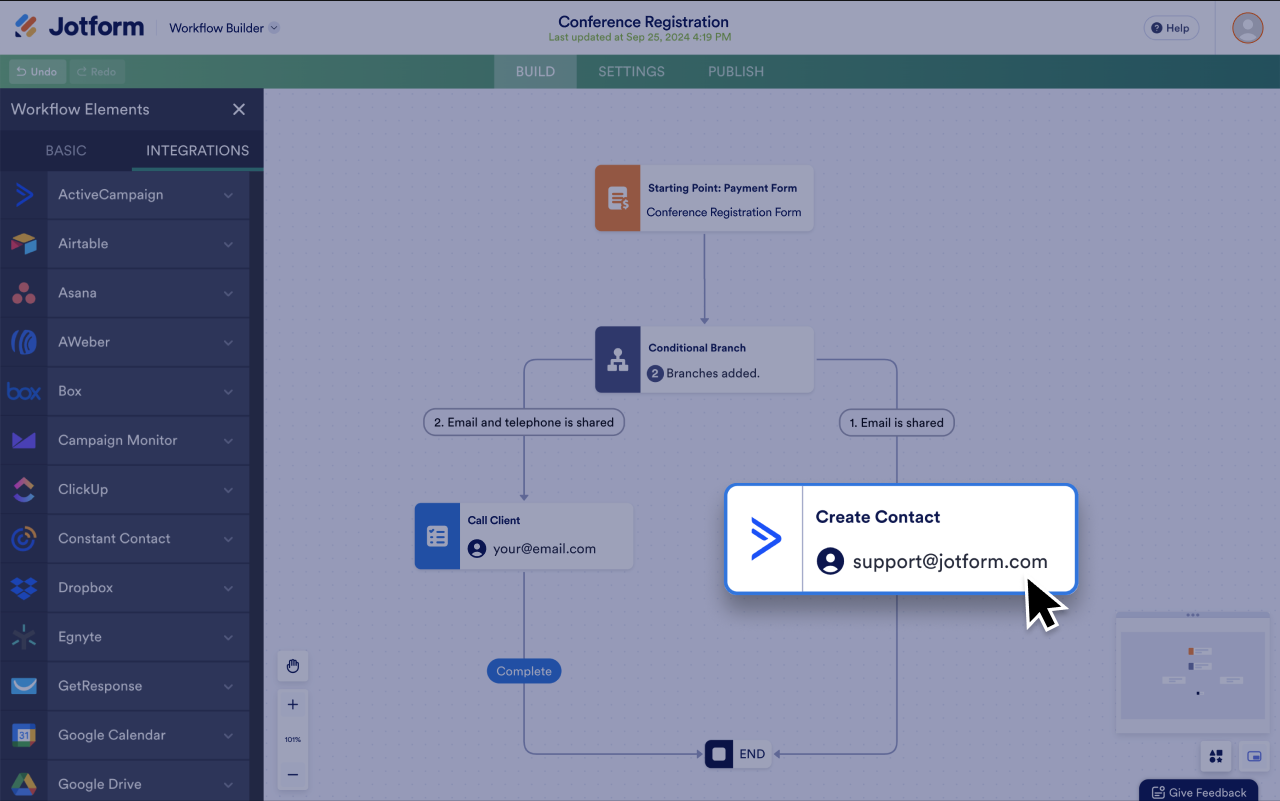Expand the Constant Contact chevron

click(x=229, y=538)
